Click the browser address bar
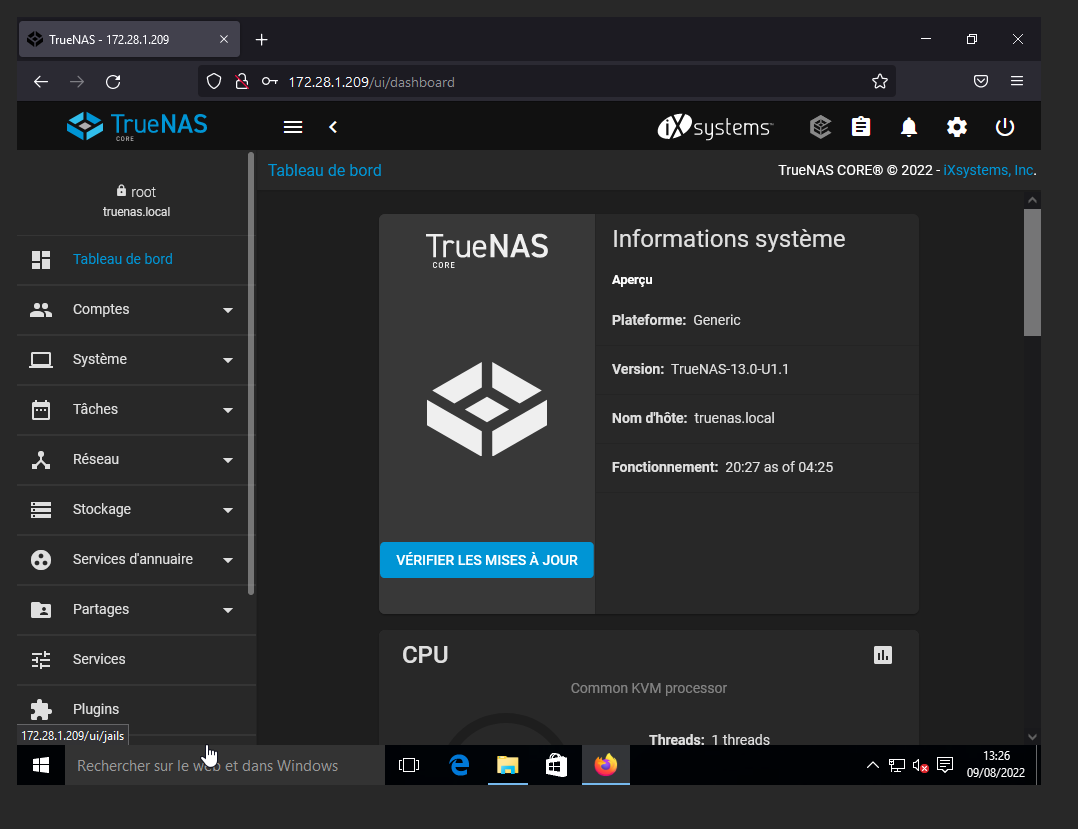The width and height of the screenshot is (1078, 829). click(x=547, y=82)
